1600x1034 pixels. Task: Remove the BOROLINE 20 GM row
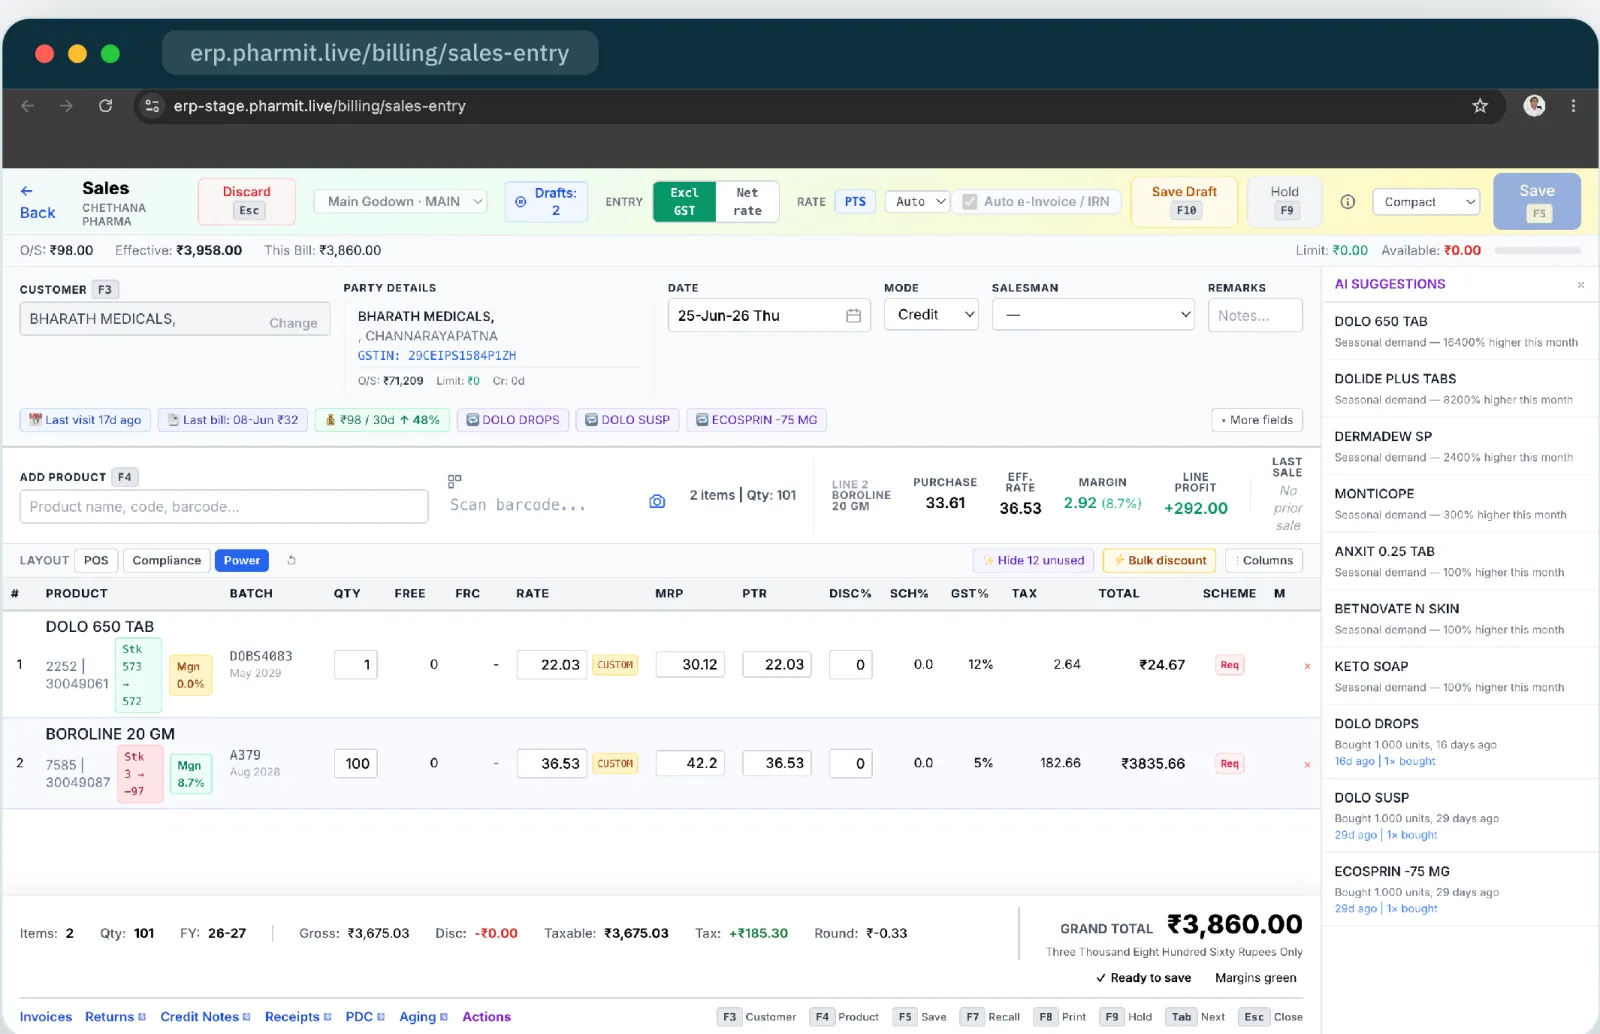pyautogui.click(x=1307, y=765)
